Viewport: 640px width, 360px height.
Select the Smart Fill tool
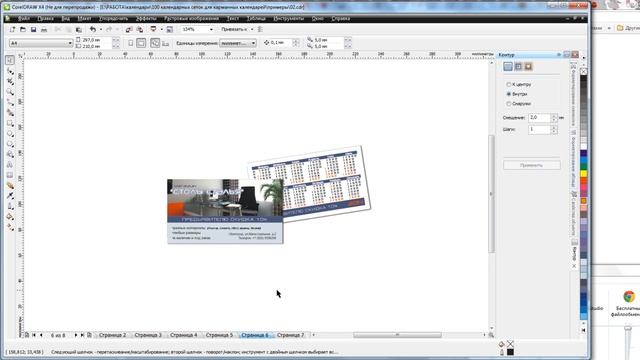10,113
